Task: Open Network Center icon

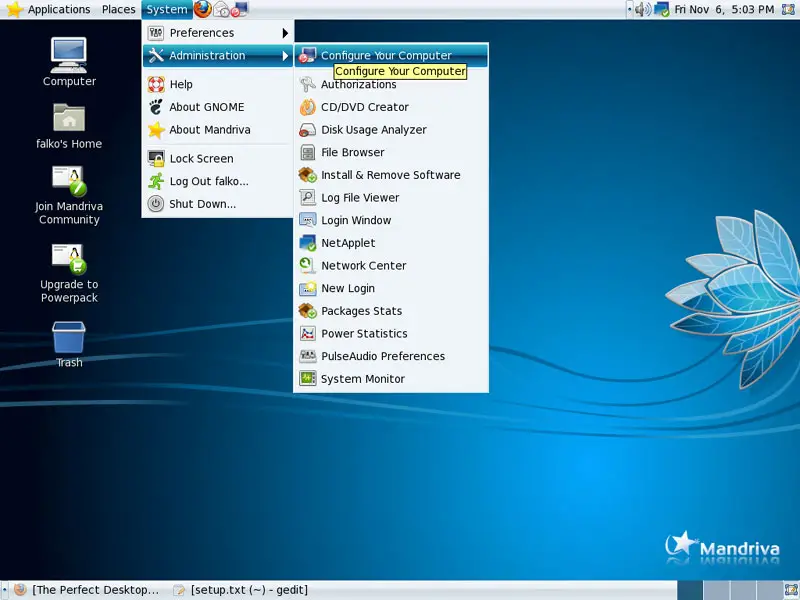Action: click(308, 265)
